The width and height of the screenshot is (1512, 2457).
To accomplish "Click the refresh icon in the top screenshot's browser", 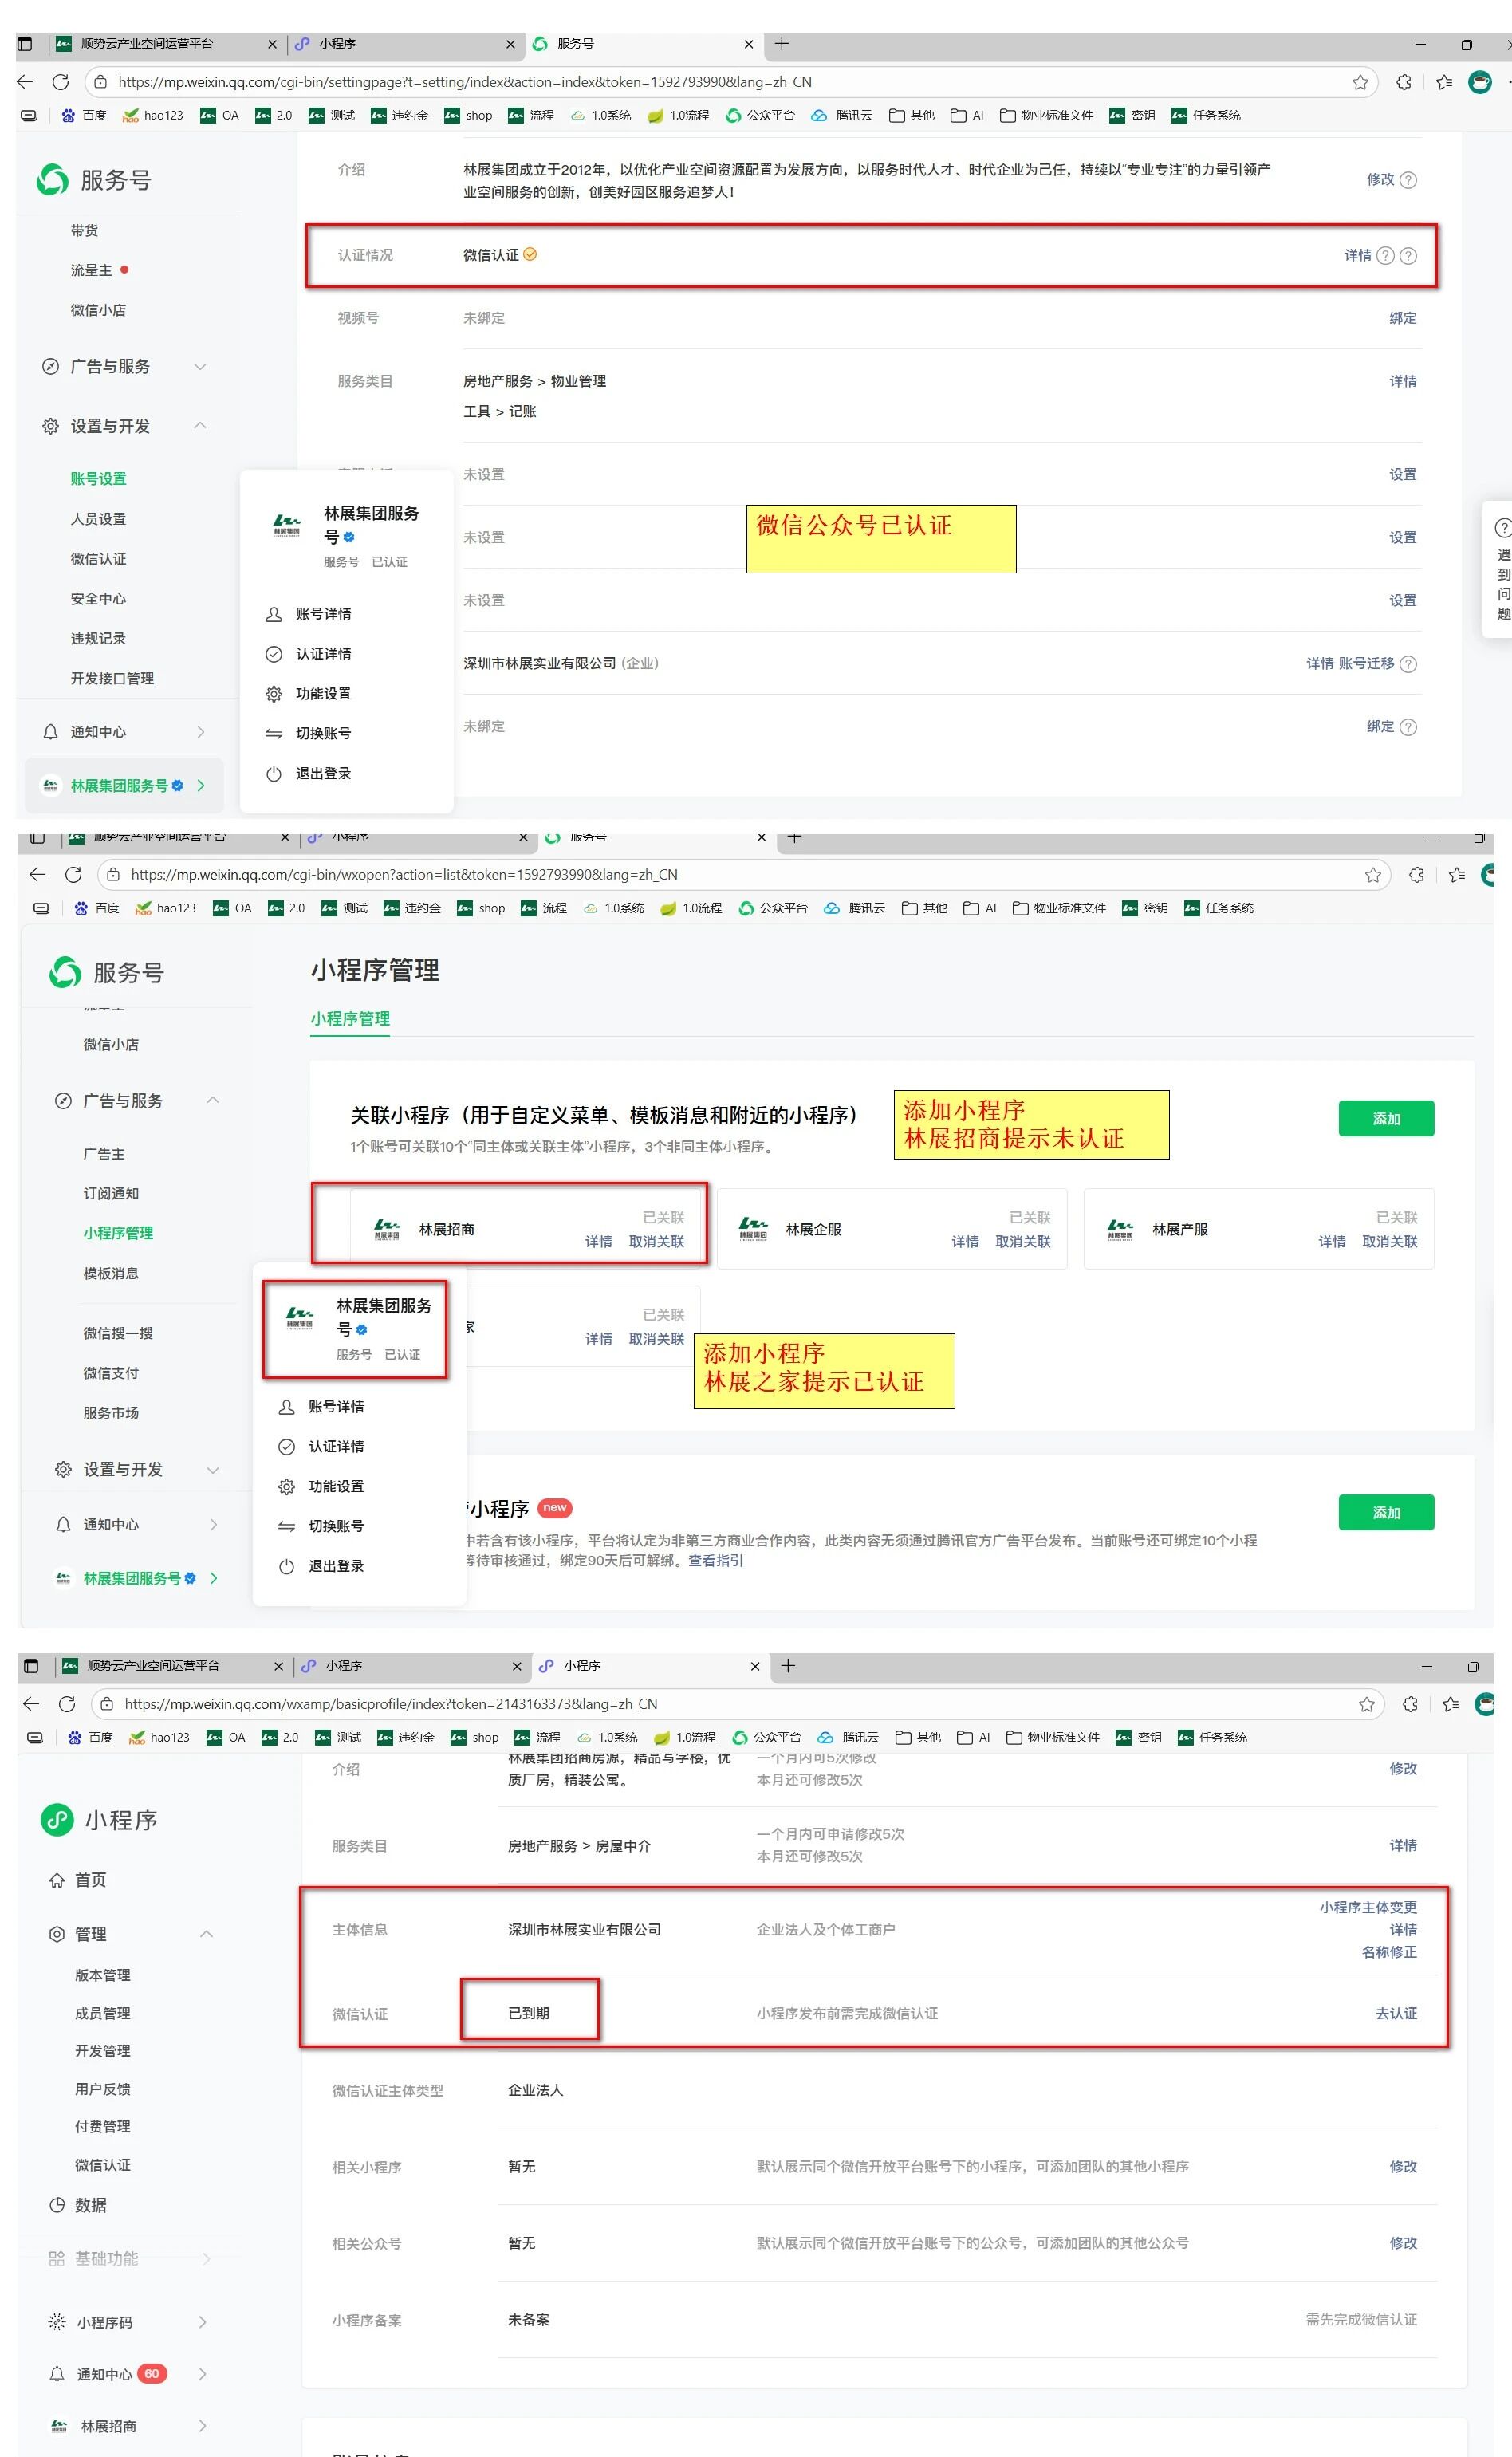I will pyautogui.click(x=61, y=82).
